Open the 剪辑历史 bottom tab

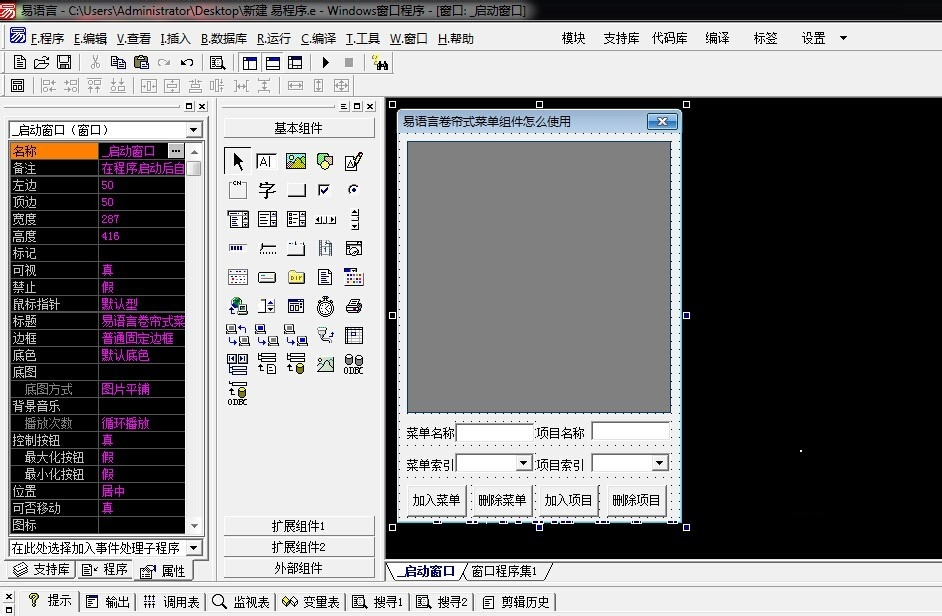point(517,602)
